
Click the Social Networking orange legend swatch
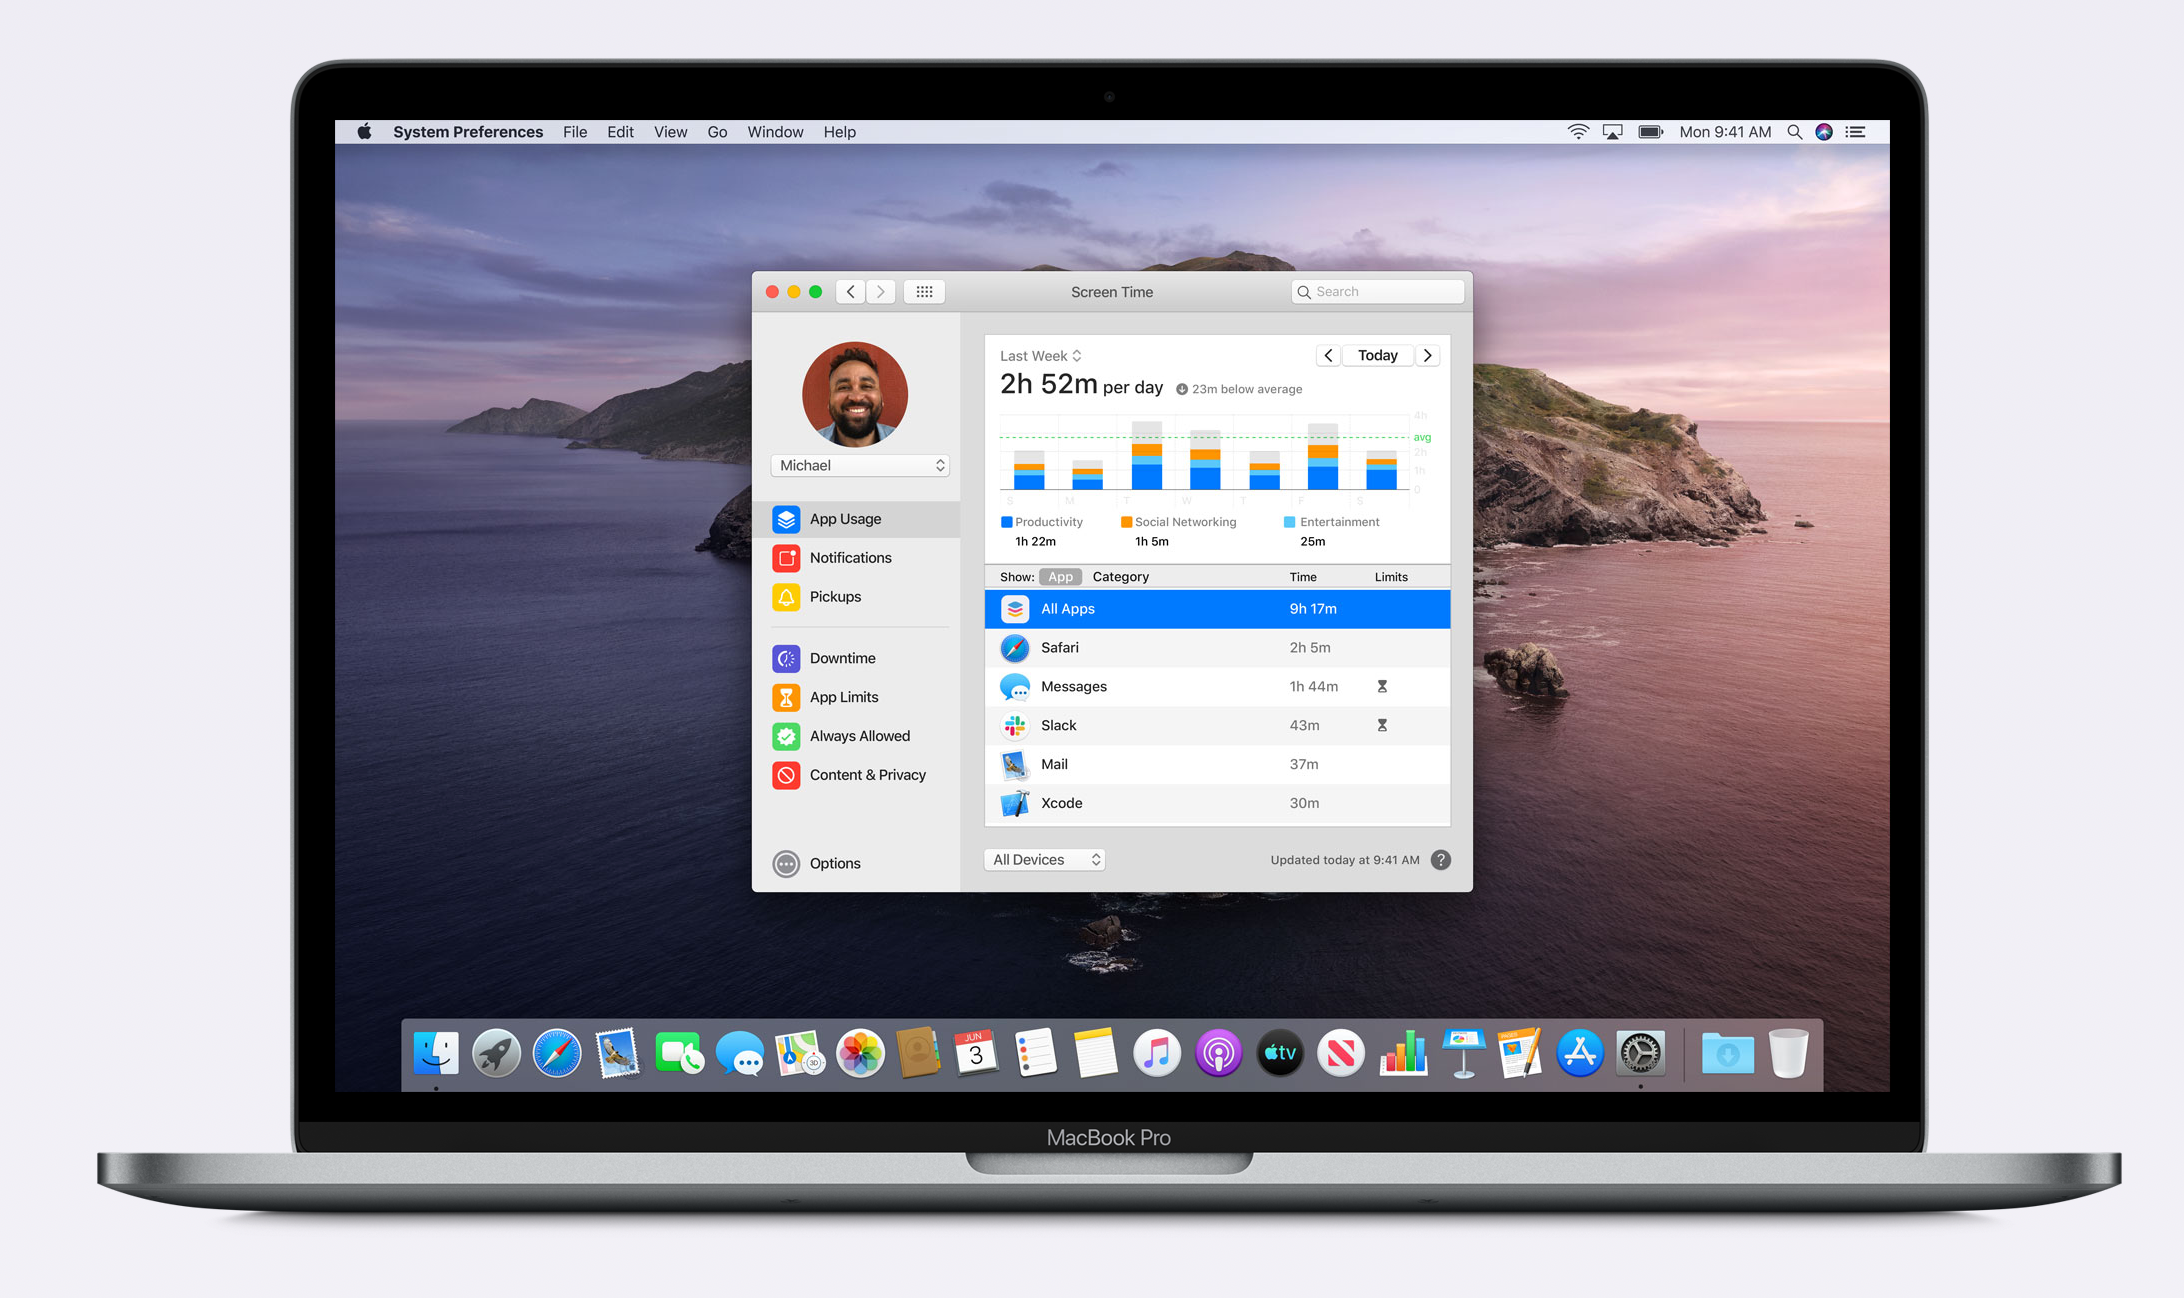pyautogui.click(x=1126, y=522)
